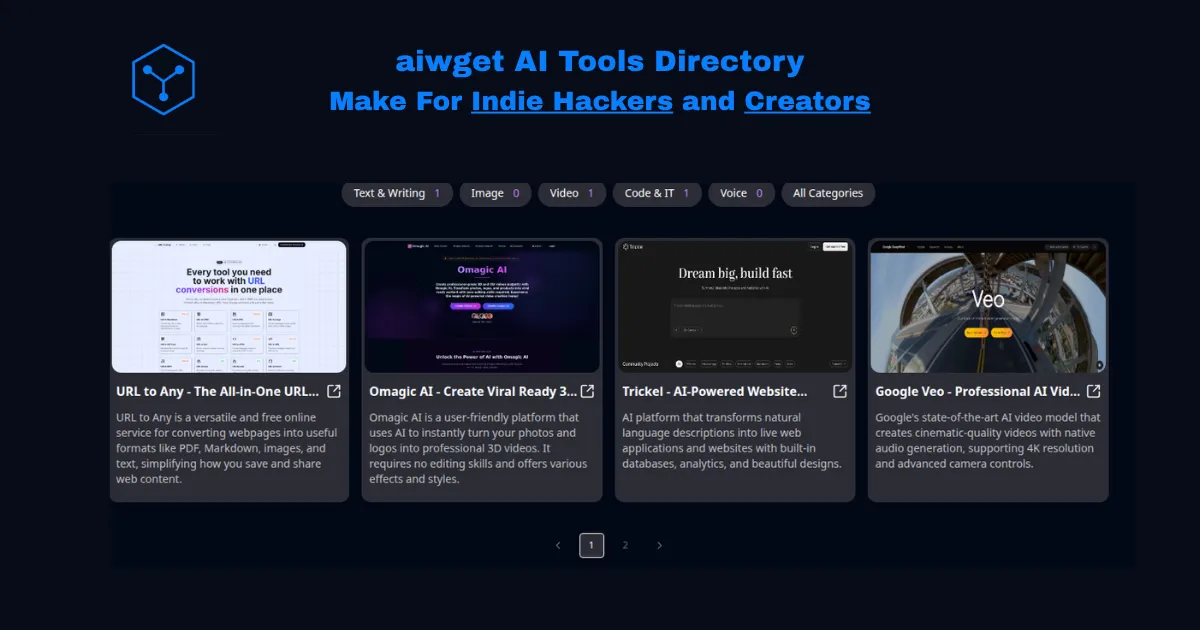The image size is (1200, 630).
Task: Show All Categories
Action: coord(828,193)
